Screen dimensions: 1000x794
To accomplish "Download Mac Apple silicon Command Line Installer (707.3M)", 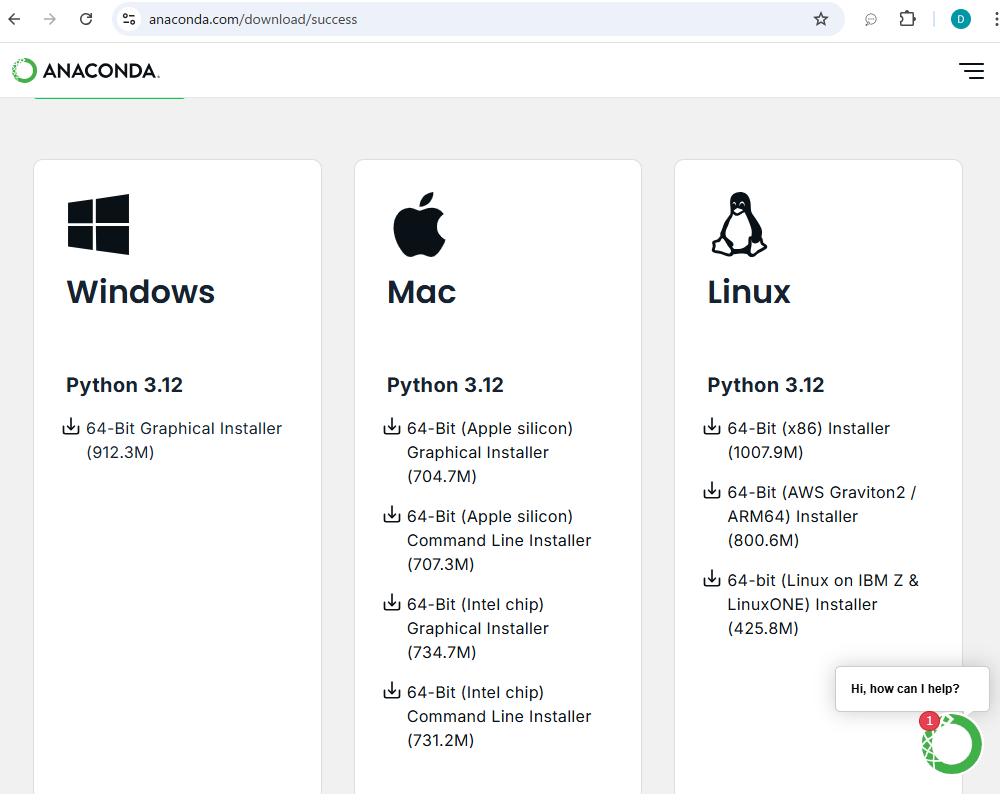I will point(499,540).
